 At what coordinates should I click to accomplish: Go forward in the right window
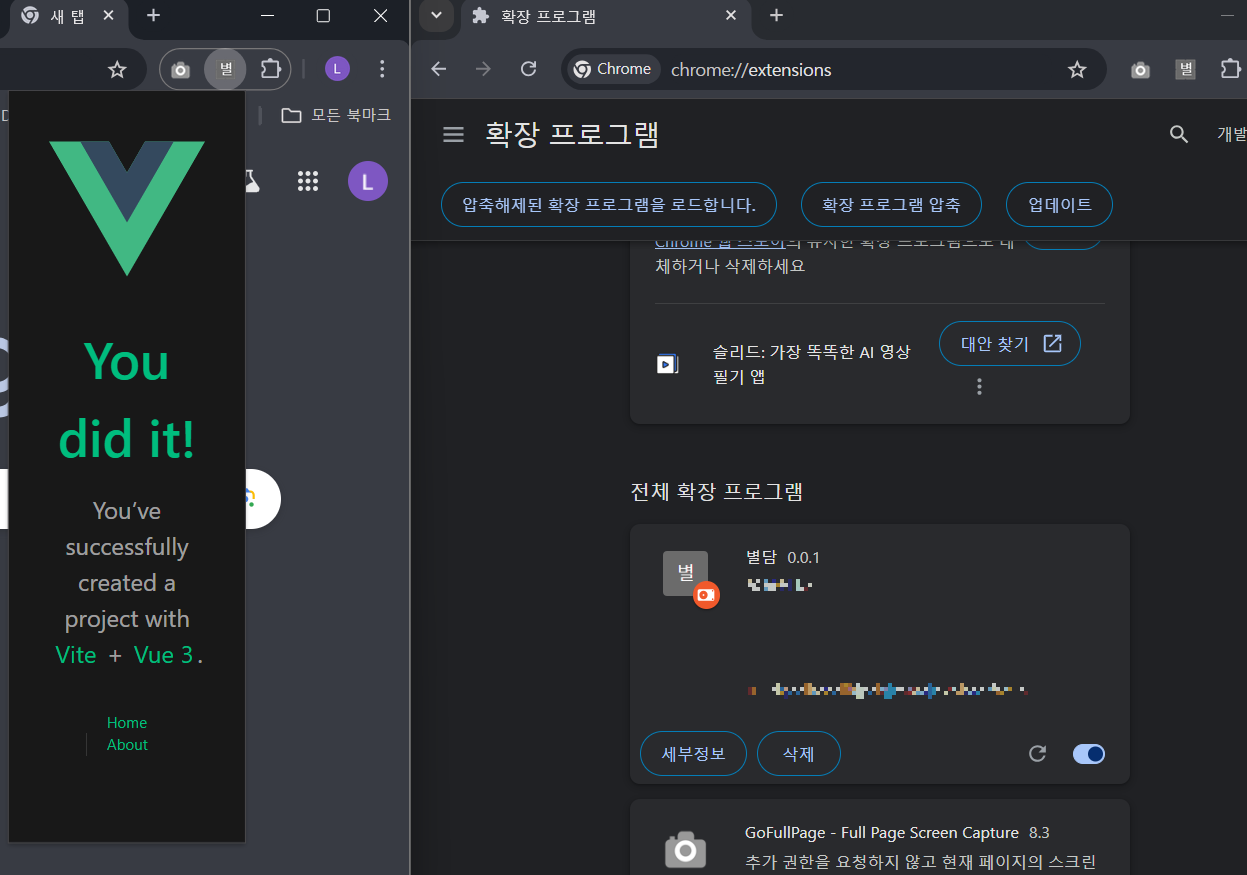click(x=483, y=69)
